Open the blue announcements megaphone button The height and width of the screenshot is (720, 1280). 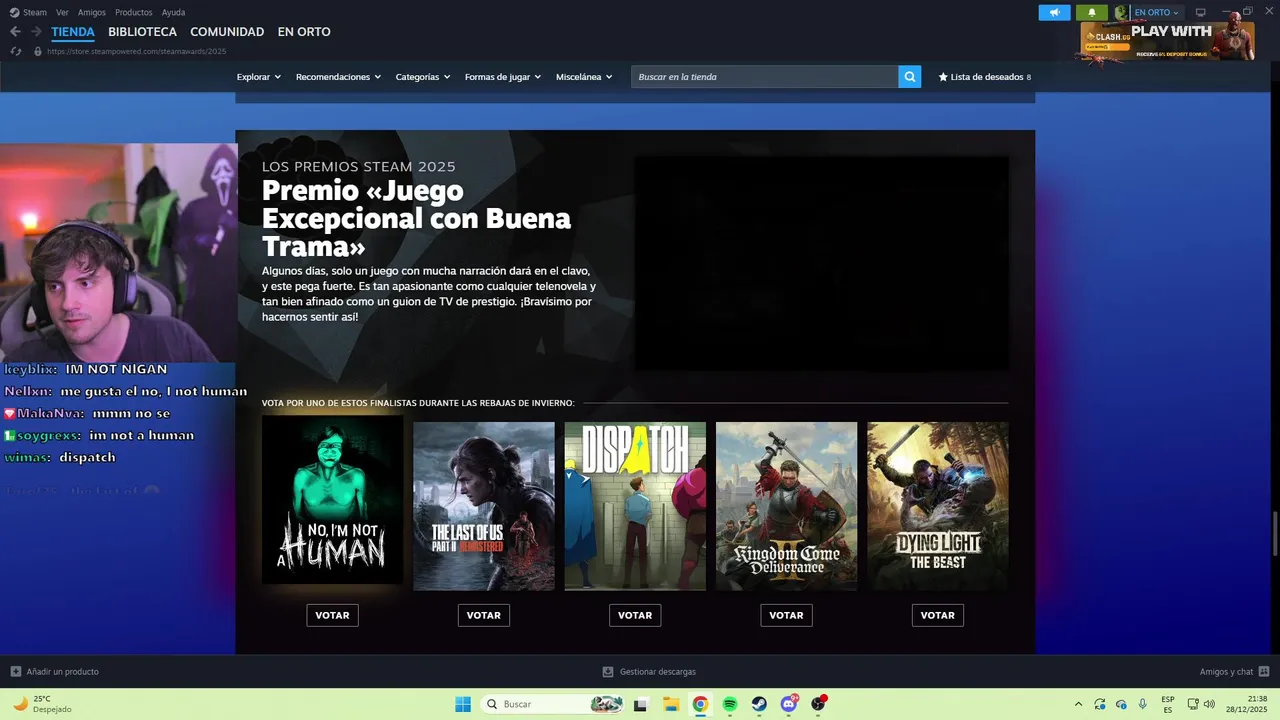(1054, 12)
